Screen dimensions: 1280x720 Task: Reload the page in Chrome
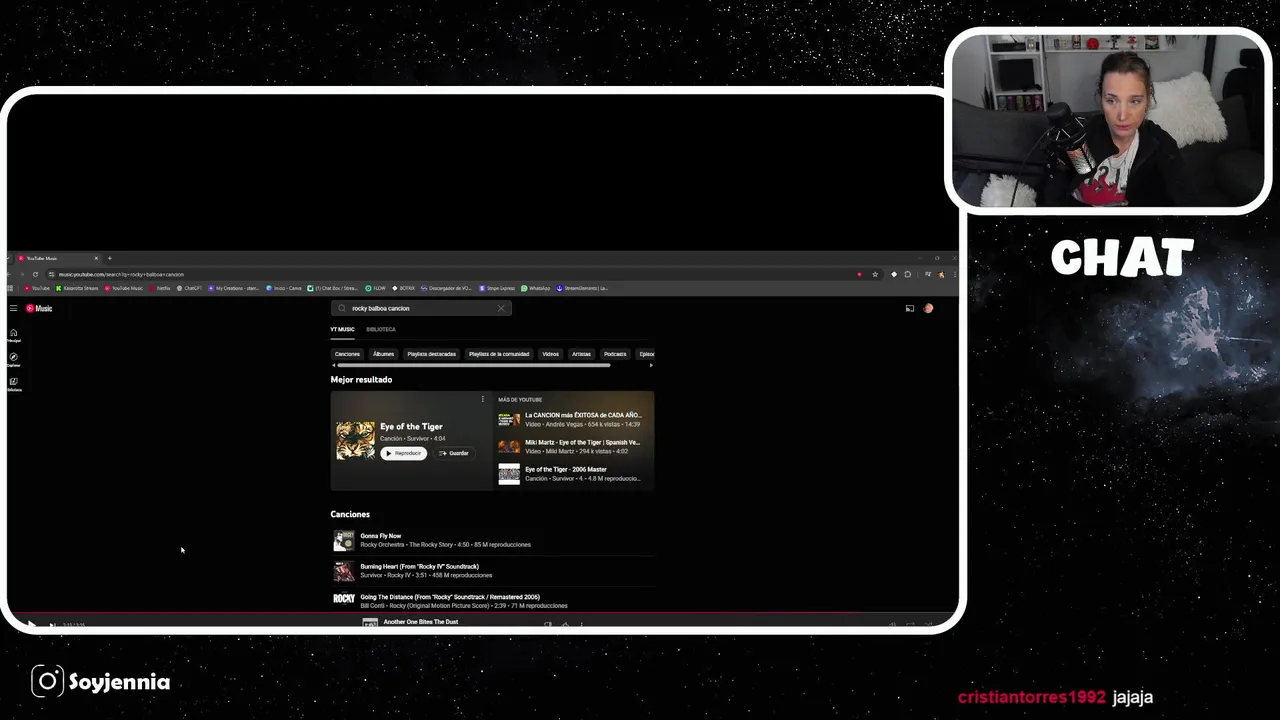click(35, 274)
